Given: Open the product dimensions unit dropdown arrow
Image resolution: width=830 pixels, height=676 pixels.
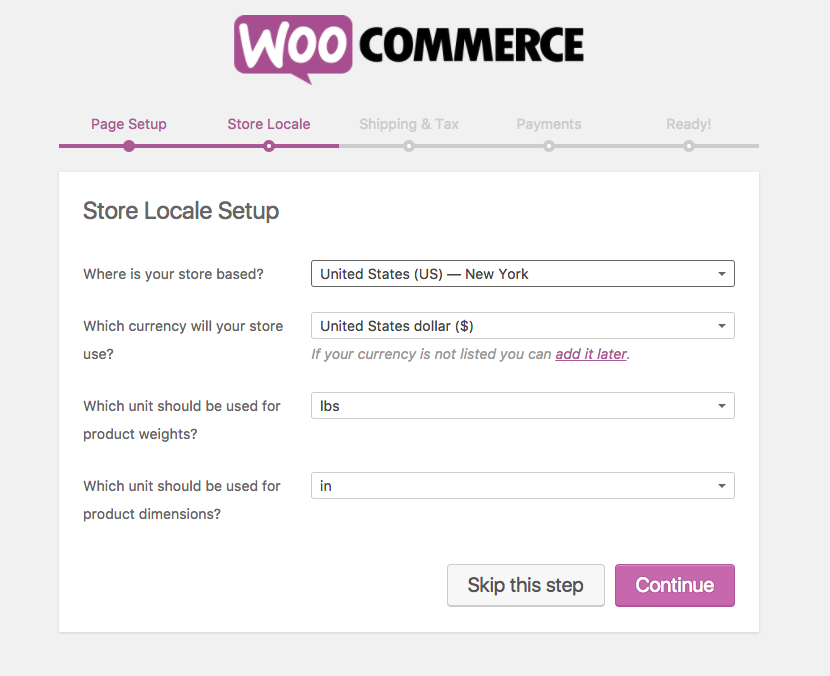Looking at the screenshot, I should (721, 486).
